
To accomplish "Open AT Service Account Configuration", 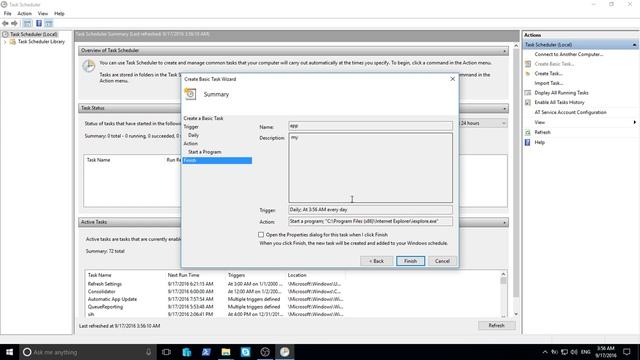I will pos(570,112).
